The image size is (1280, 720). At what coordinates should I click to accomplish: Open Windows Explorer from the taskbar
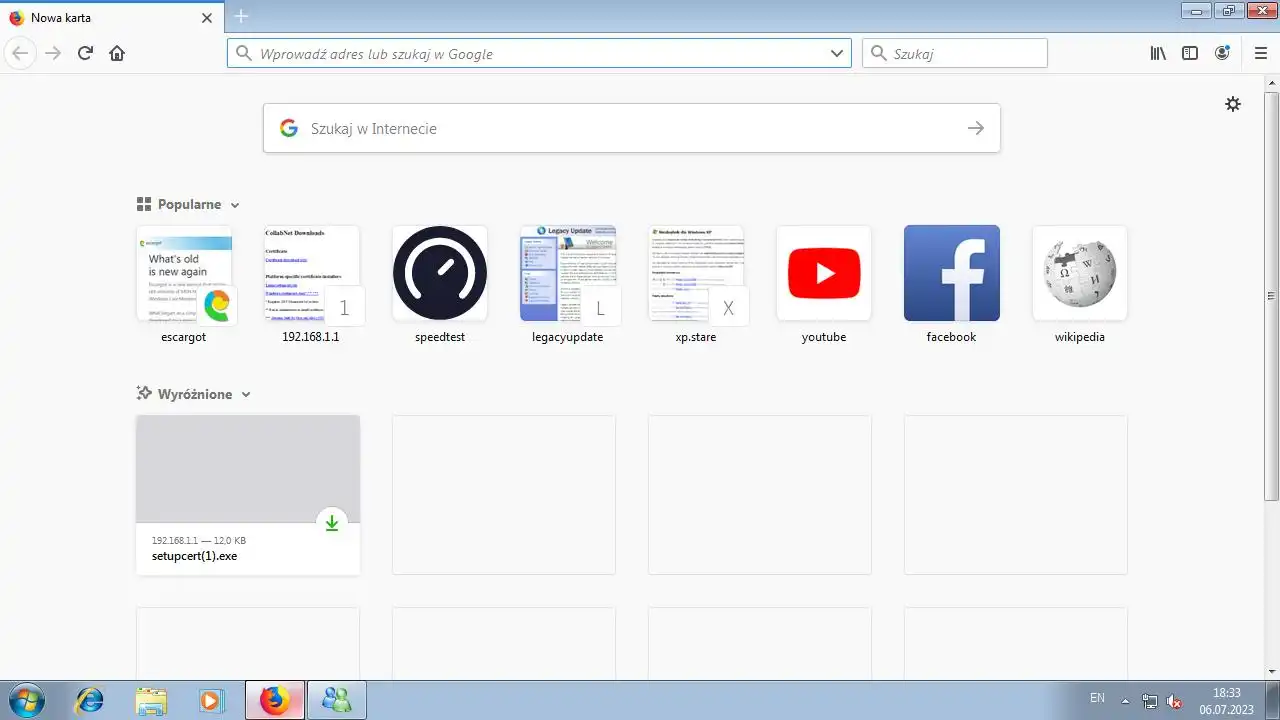click(151, 701)
